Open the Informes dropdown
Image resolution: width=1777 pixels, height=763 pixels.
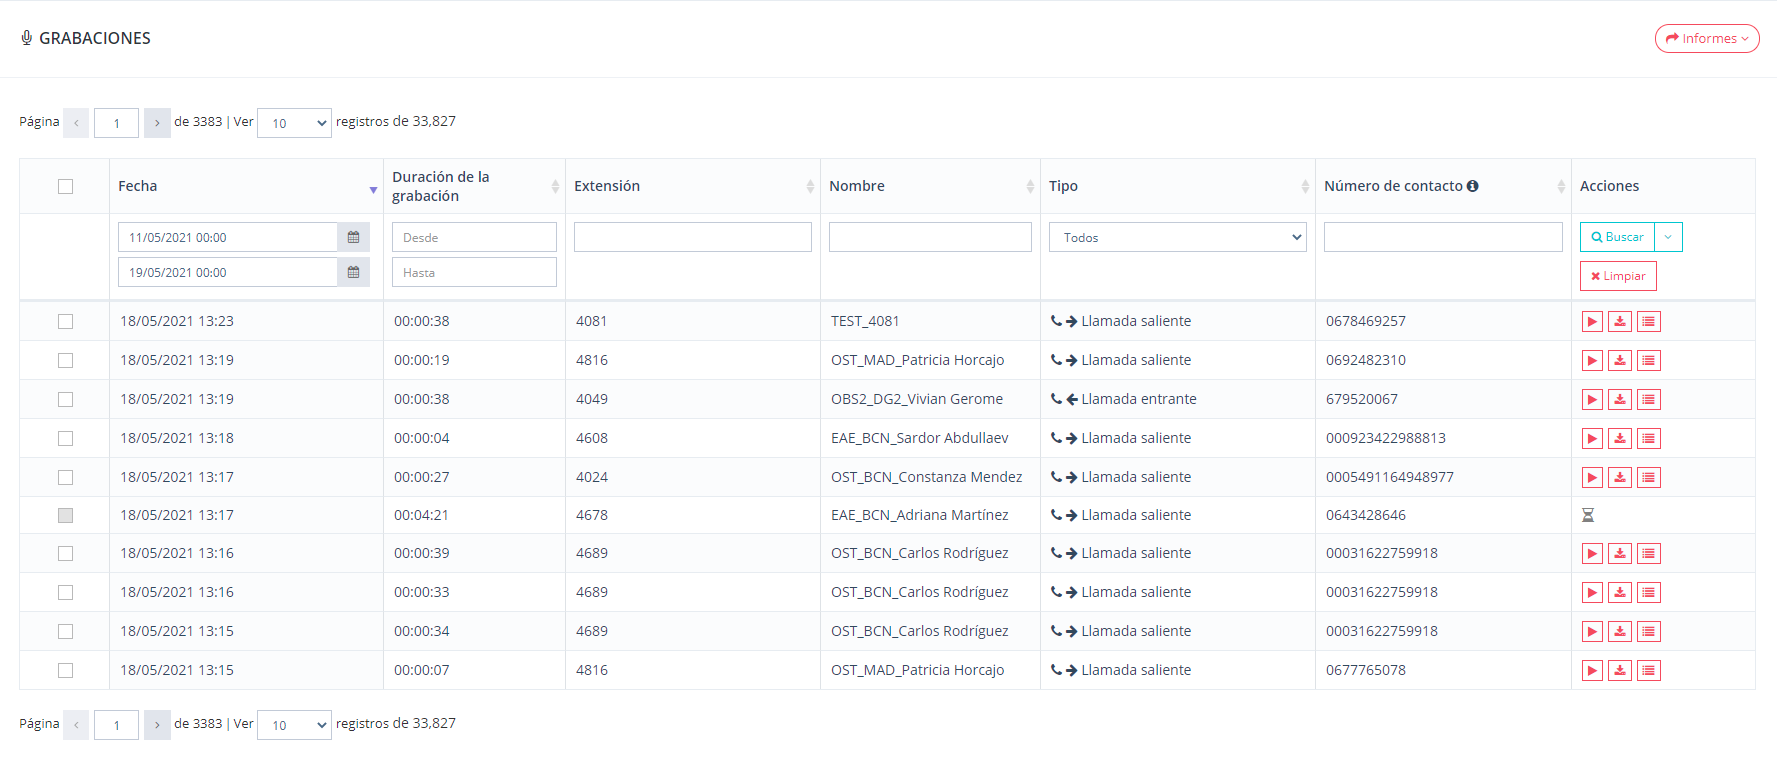pos(1707,38)
